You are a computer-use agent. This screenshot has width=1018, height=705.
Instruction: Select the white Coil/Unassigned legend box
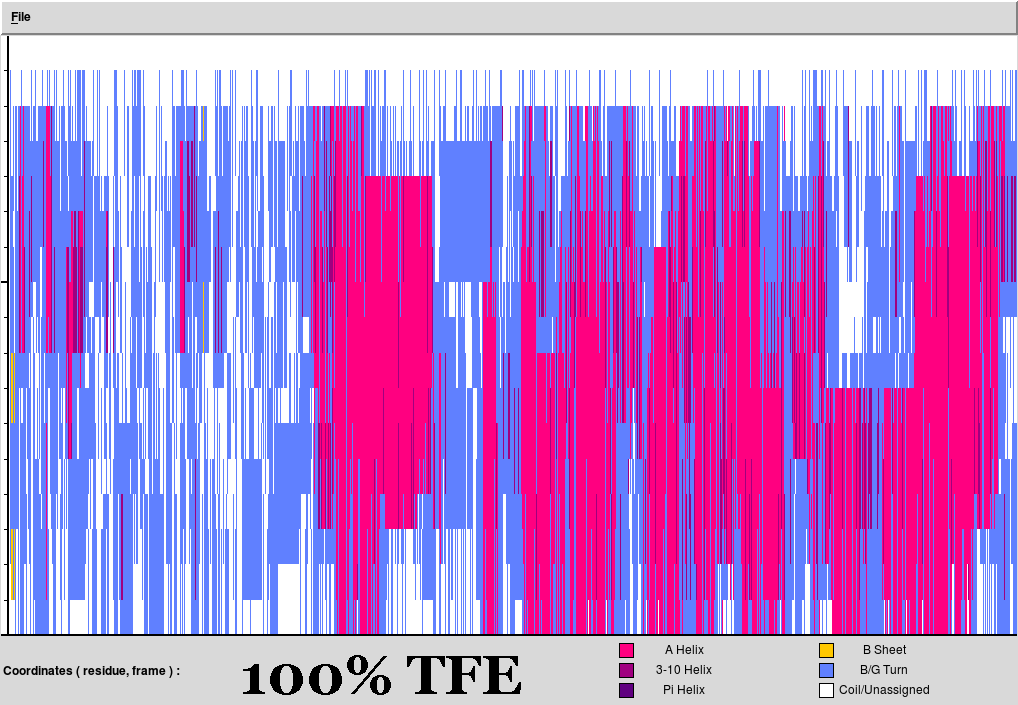pos(826,690)
